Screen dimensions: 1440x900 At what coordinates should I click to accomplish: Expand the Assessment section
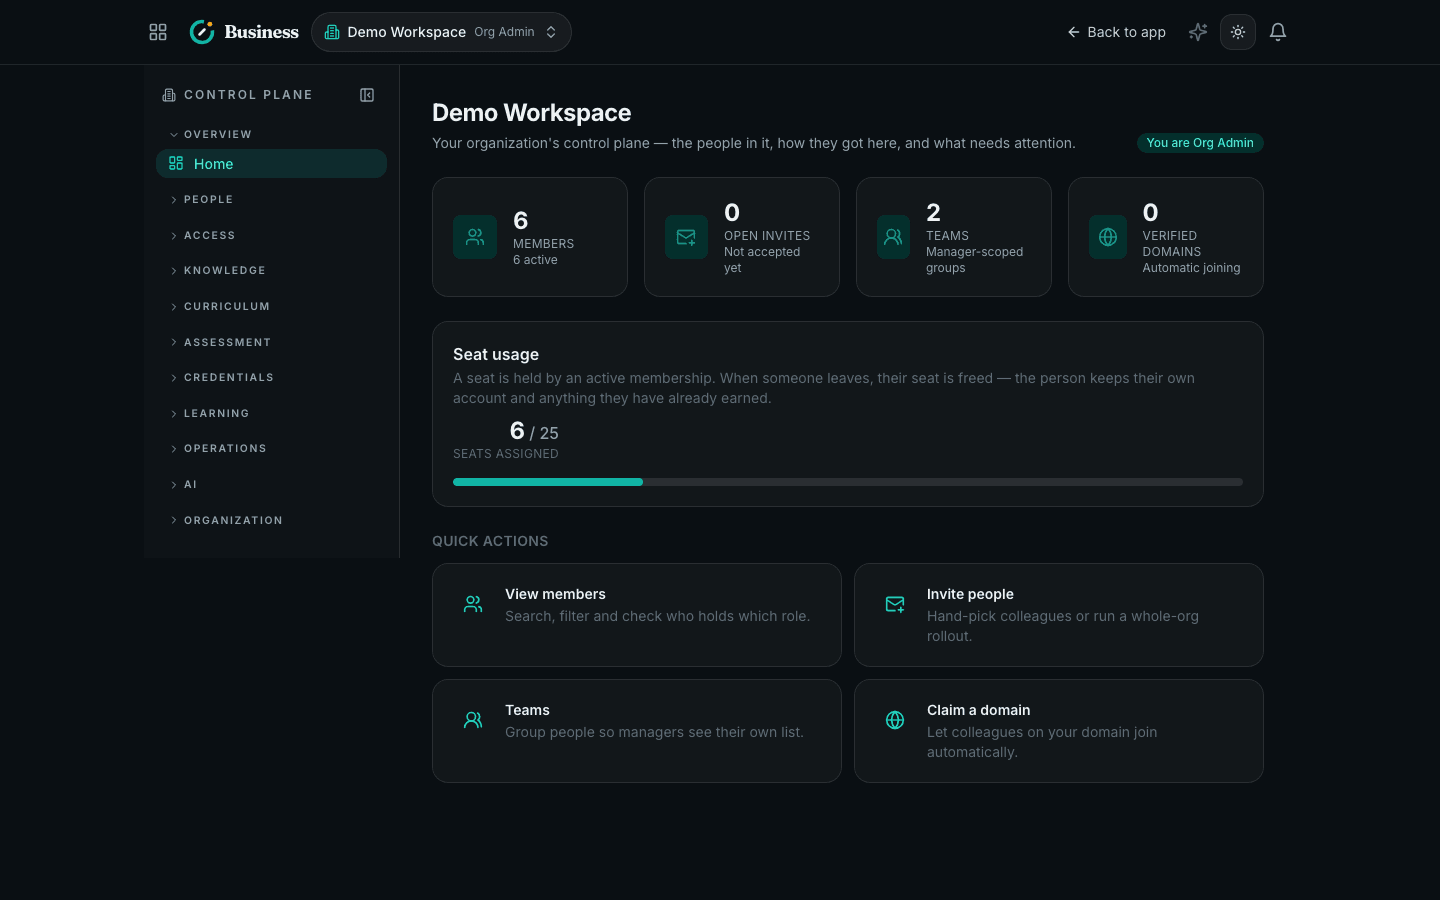[221, 342]
